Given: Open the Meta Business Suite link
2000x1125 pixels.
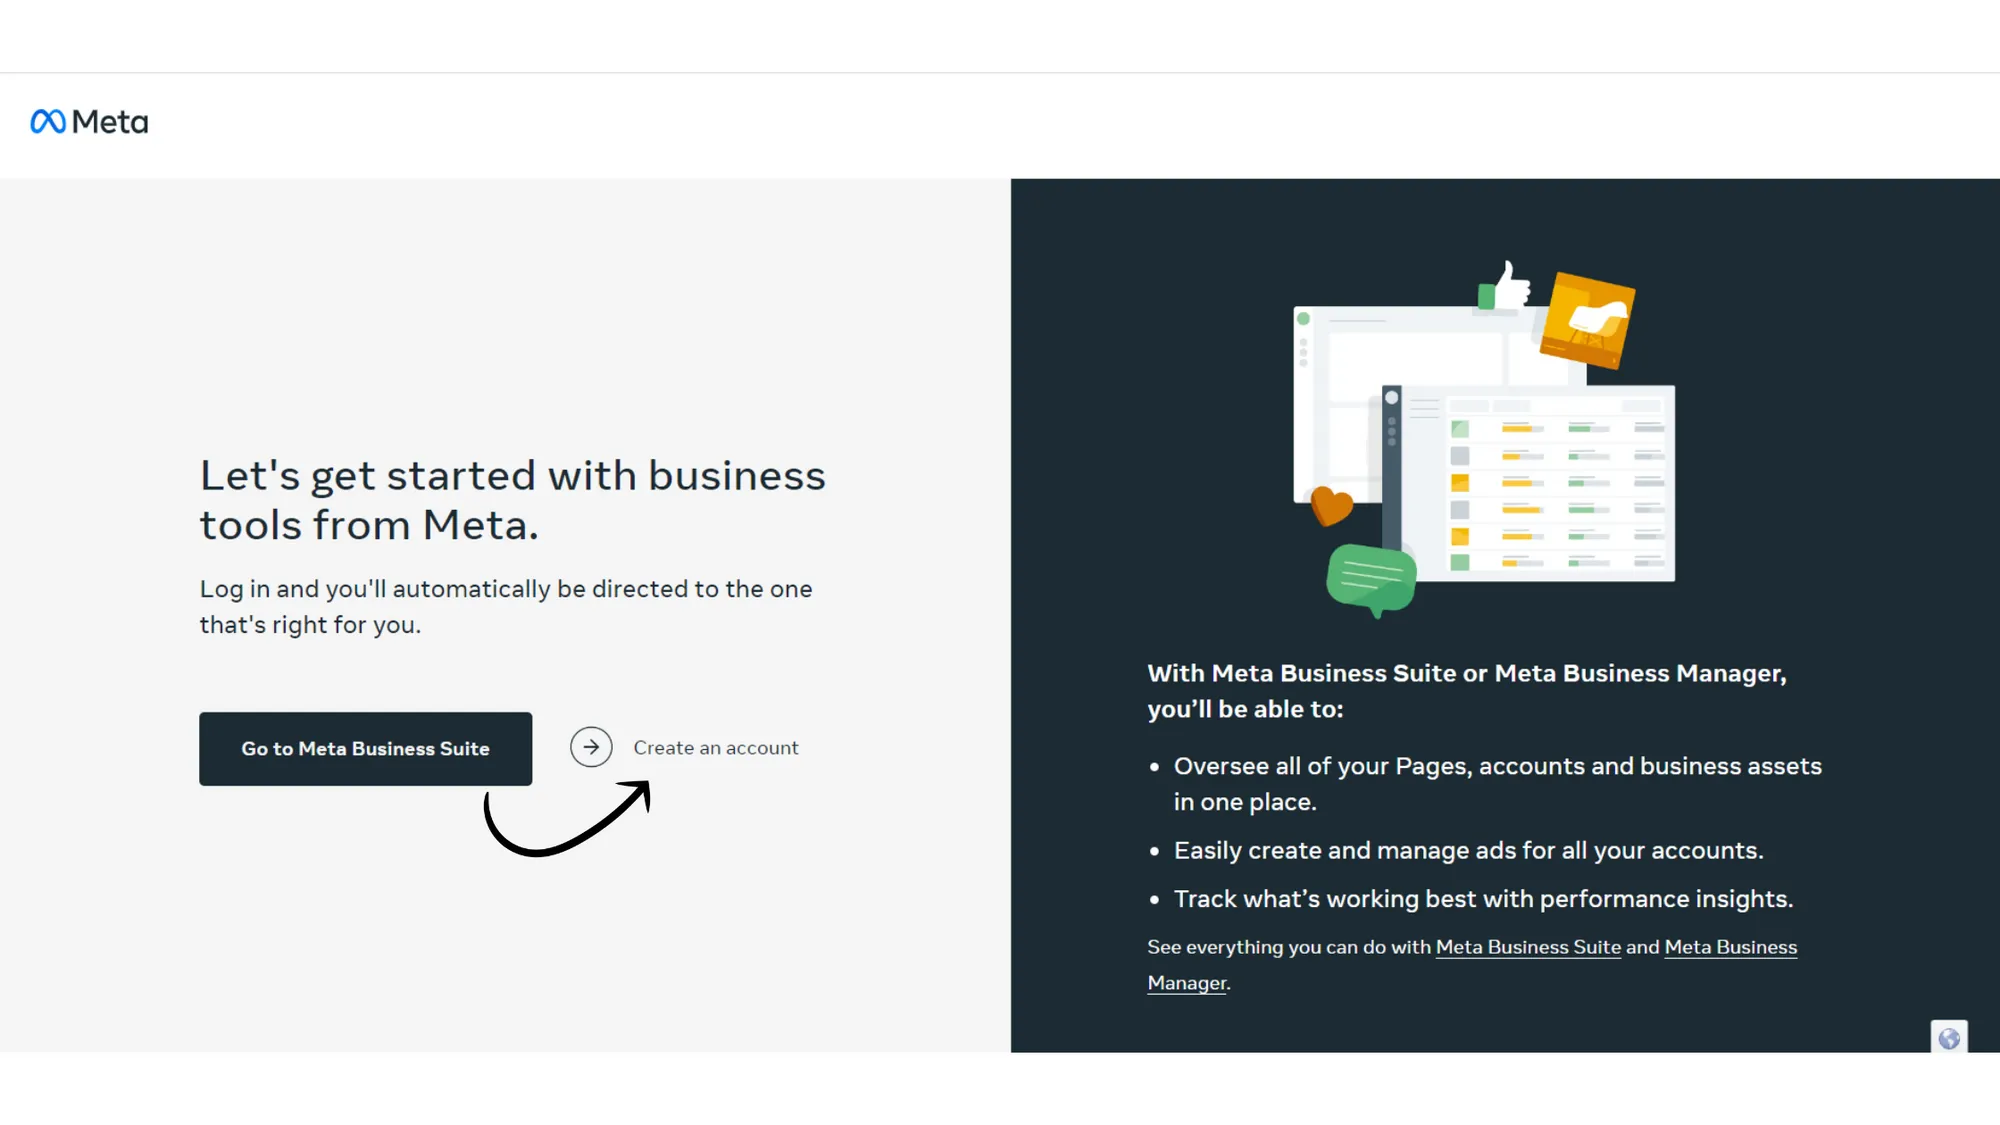Looking at the screenshot, I should 1528,947.
